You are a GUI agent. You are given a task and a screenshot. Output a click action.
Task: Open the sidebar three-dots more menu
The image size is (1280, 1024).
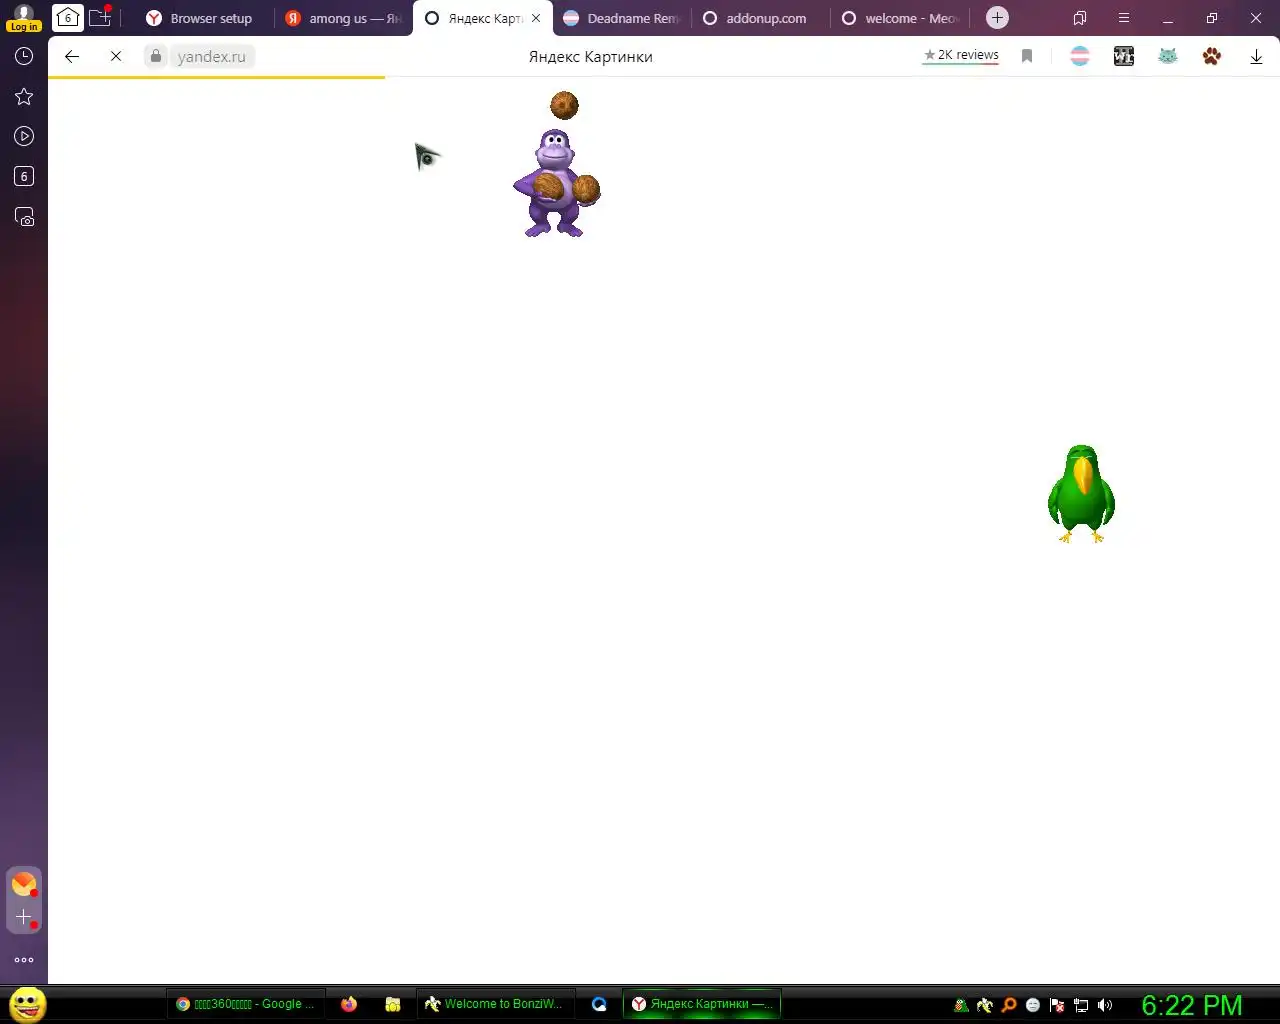click(24, 960)
